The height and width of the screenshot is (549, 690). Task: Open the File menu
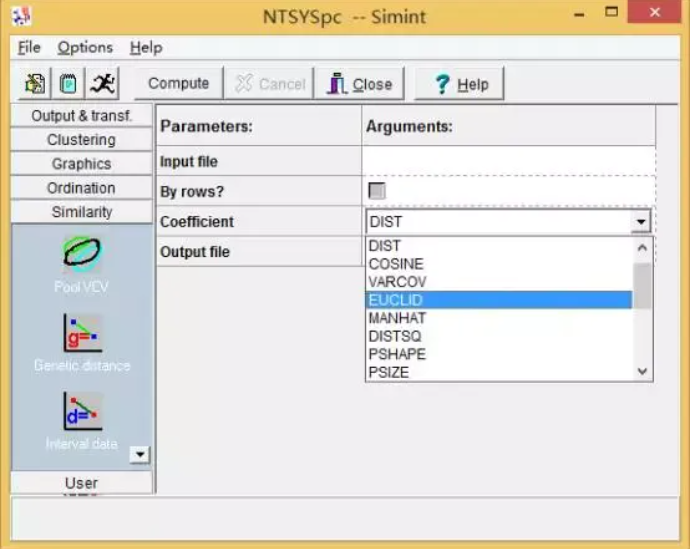click(29, 47)
